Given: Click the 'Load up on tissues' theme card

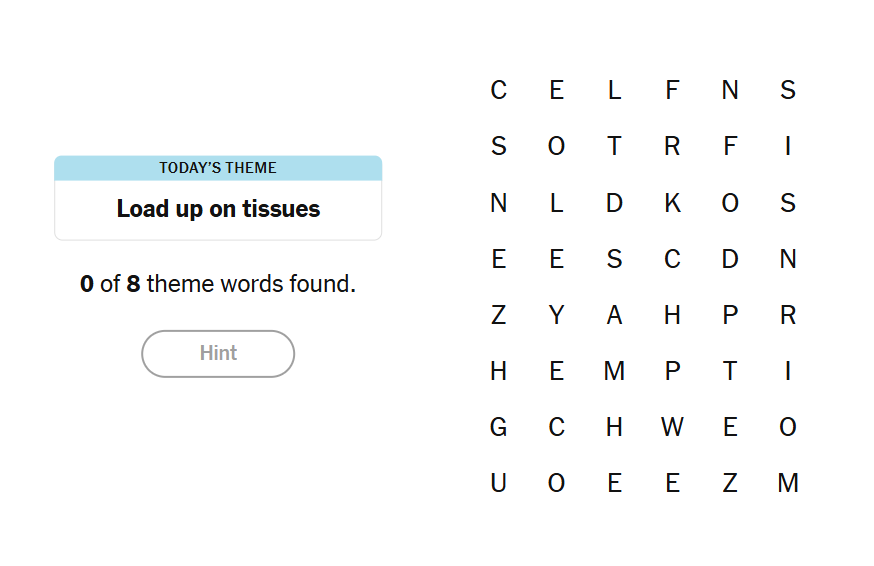Looking at the screenshot, I should [218, 209].
